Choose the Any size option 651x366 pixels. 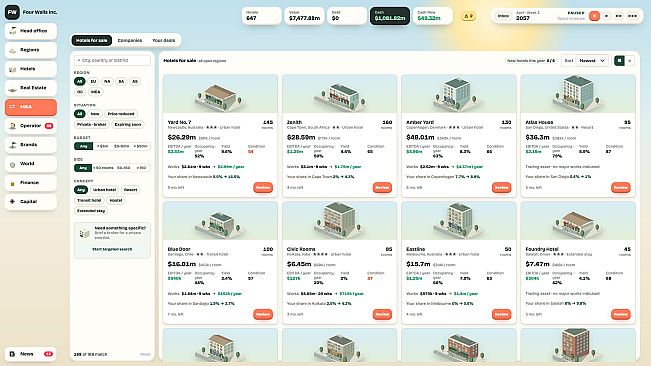click(x=83, y=168)
